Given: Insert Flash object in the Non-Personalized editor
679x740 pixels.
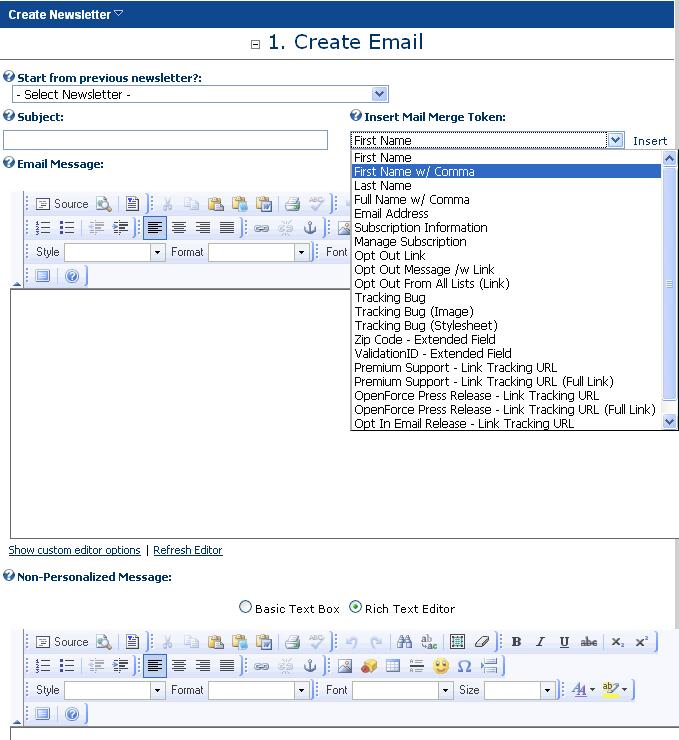Looking at the screenshot, I should click(x=369, y=666).
